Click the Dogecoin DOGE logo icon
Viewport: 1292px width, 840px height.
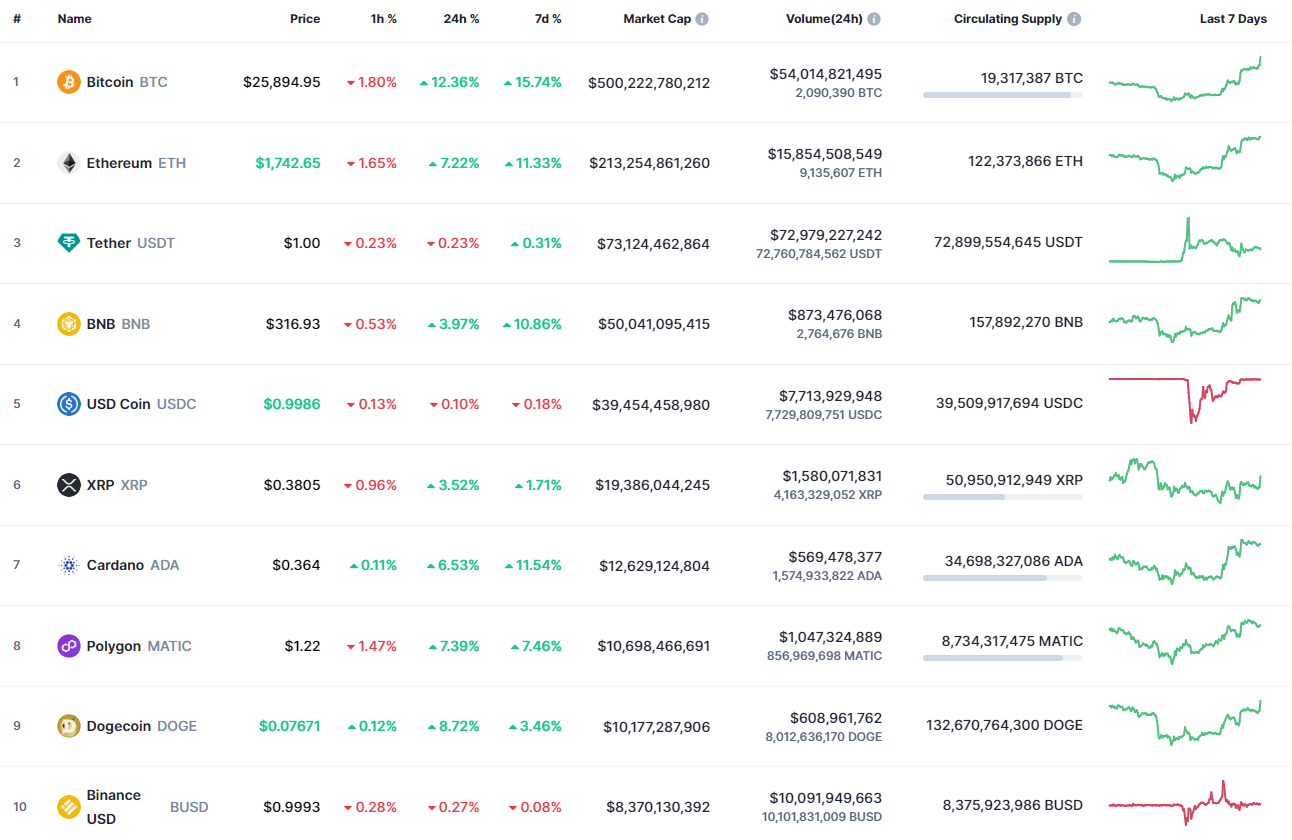[x=67, y=726]
